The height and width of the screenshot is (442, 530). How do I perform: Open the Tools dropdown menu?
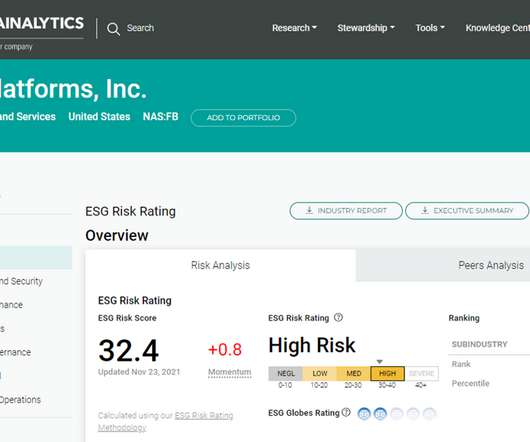coord(430,28)
